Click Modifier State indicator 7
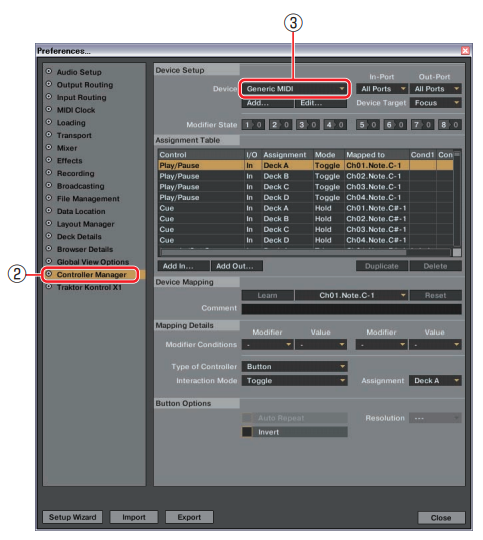 [x=422, y=125]
